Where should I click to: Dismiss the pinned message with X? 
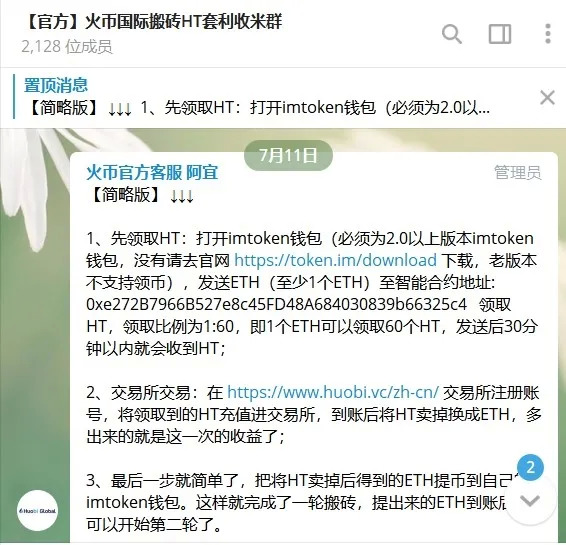tap(547, 98)
